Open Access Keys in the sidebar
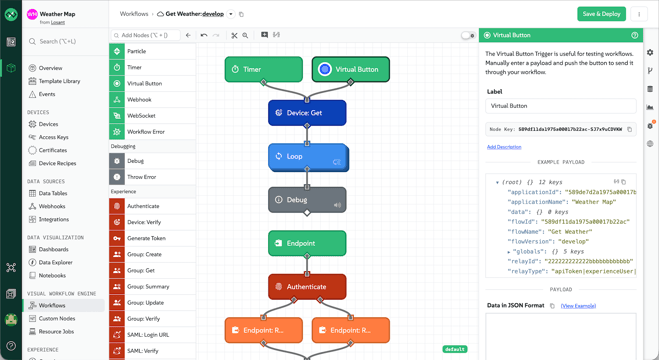The height and width of the screenshot is (360, 659). pos(53,137)
